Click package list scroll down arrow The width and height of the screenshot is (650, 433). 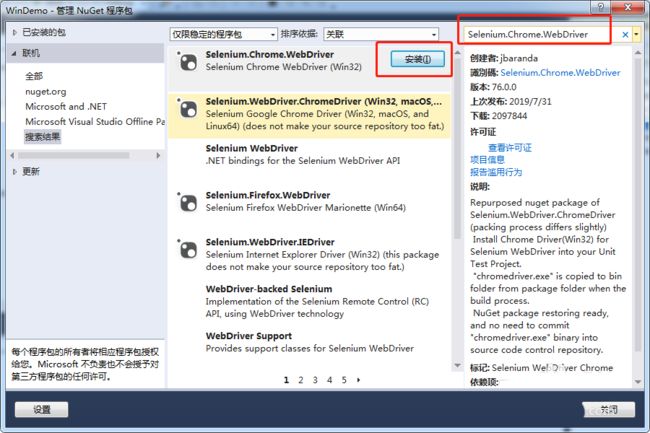point(458,365)
